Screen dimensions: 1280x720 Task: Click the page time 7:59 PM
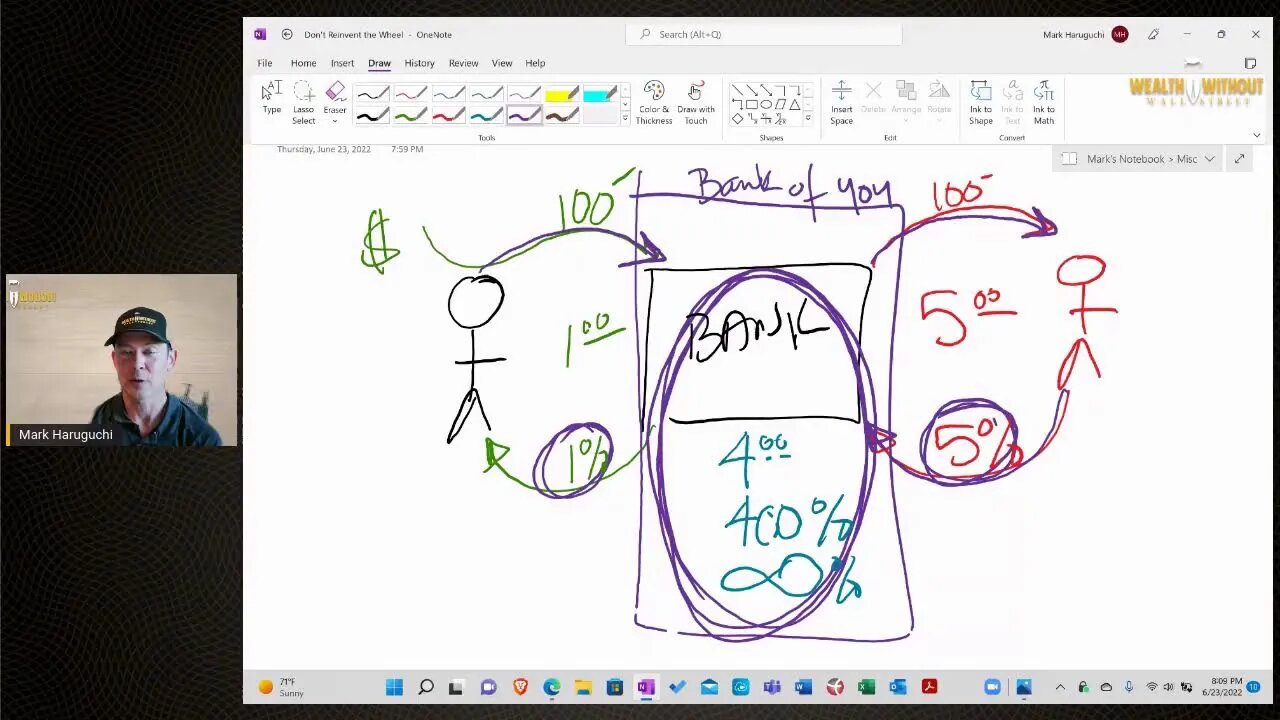[x=406, y=149]
